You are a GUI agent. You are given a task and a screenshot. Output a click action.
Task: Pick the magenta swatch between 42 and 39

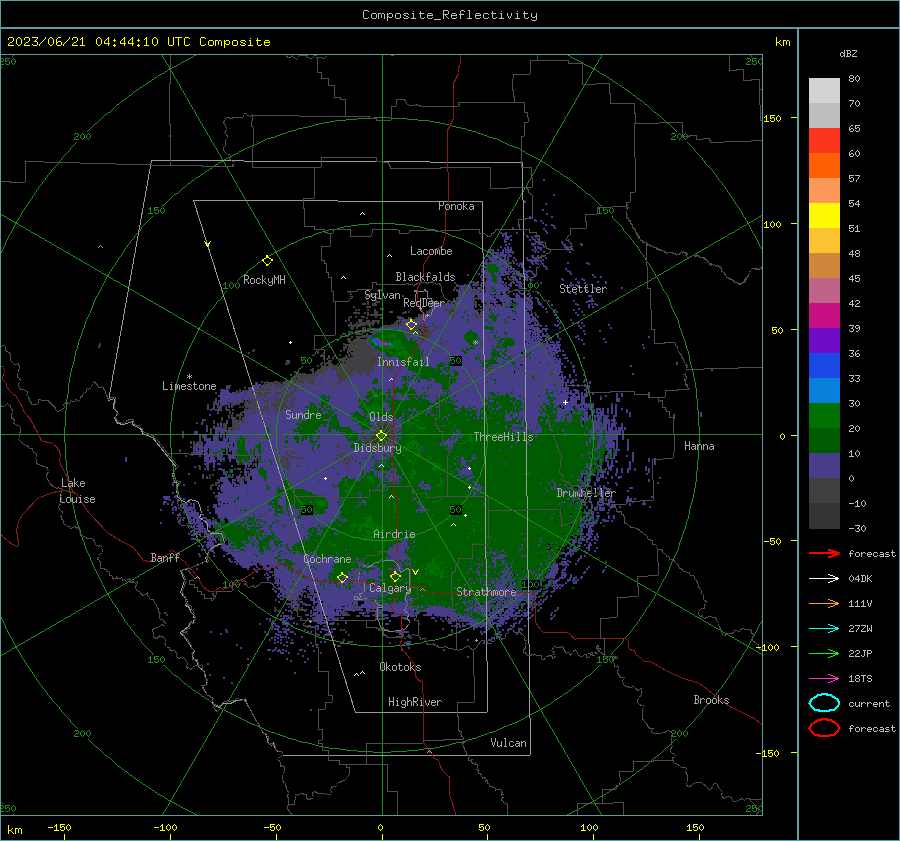click(x=824, y=316)
